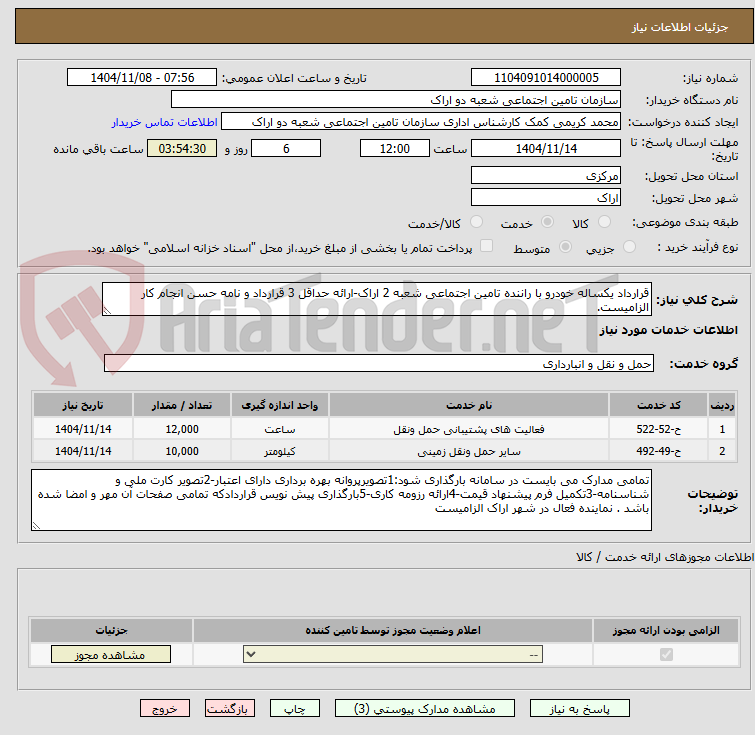Image resolution: width=755 pixels, height=735 pixels.
Task: Click استان محل تحویل field مرکزی
Action: click(x=546, y=175)
